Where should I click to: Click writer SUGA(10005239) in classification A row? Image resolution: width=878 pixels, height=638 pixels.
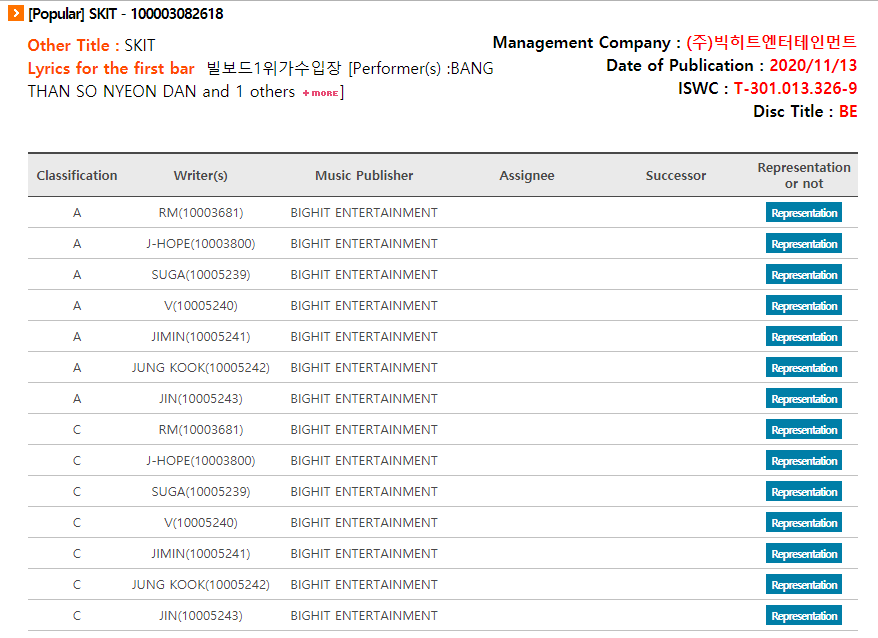tap(200, 274)
